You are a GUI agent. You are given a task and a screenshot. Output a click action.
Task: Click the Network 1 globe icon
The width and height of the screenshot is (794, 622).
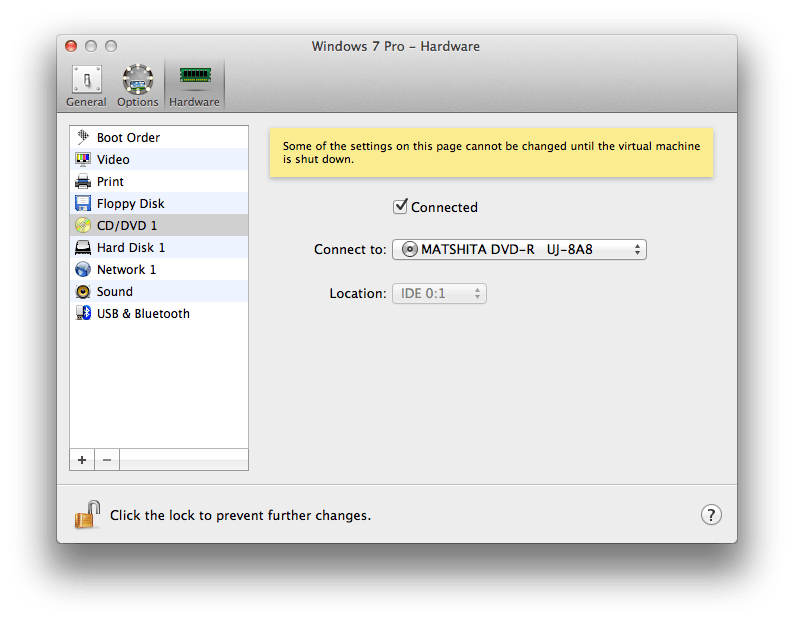tap(83, 269)
